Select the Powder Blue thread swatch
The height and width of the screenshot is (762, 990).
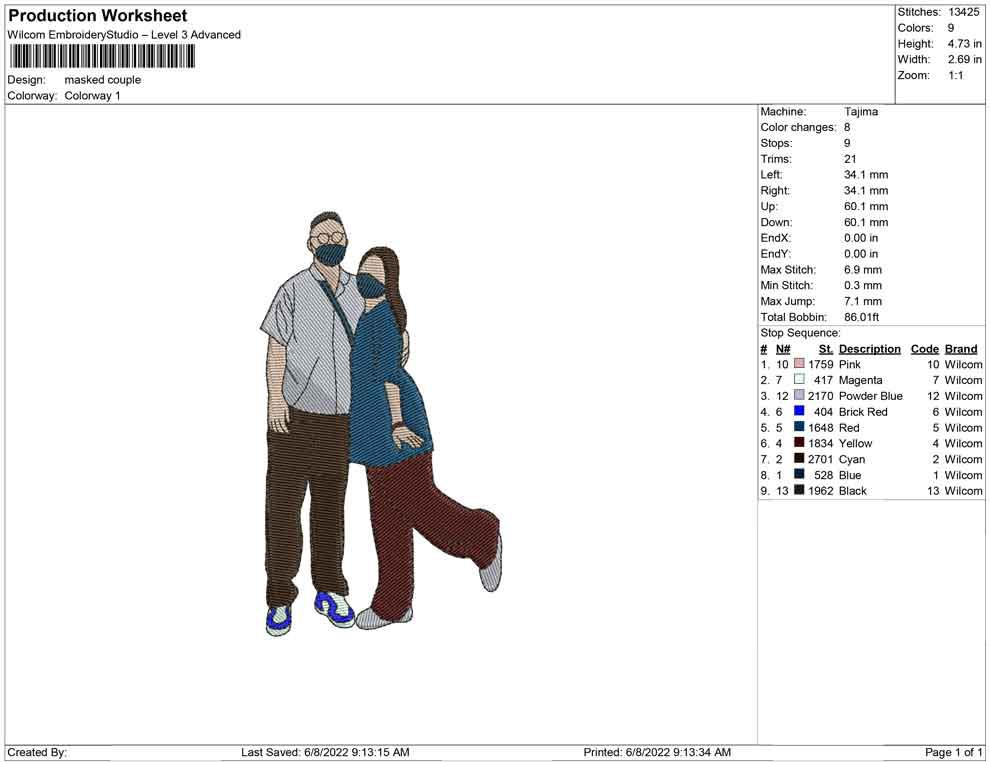pyautogui.click(x=799, y=396)
